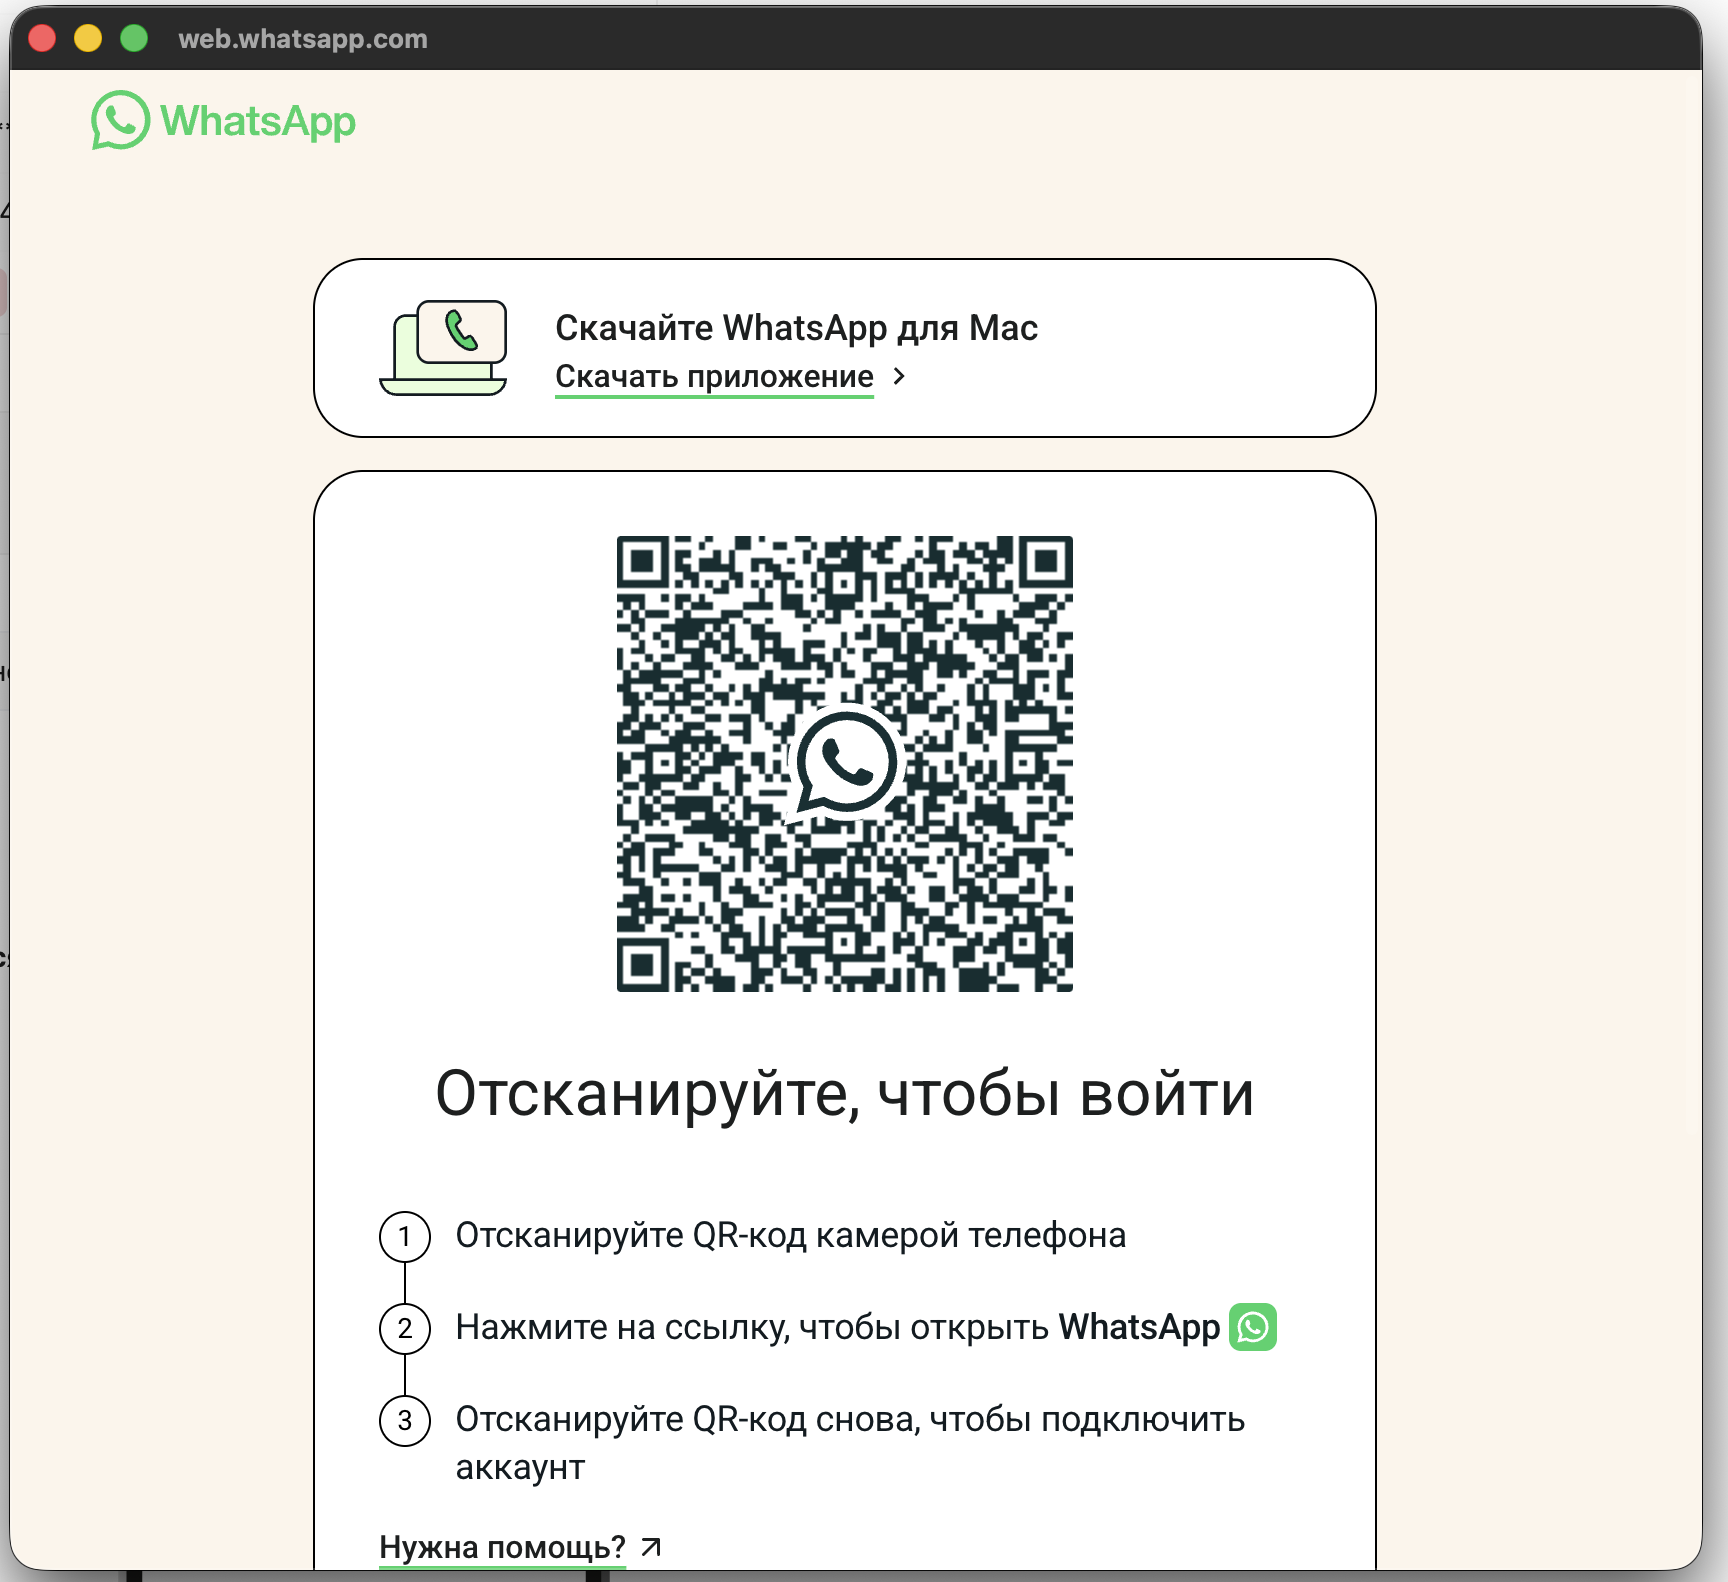Click the QR code image
The image size is (1728, 1582).
tap(845, 764)
